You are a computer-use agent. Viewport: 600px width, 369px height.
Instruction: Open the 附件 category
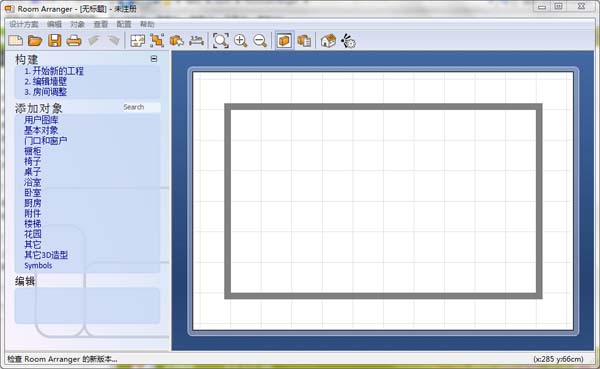33,213
